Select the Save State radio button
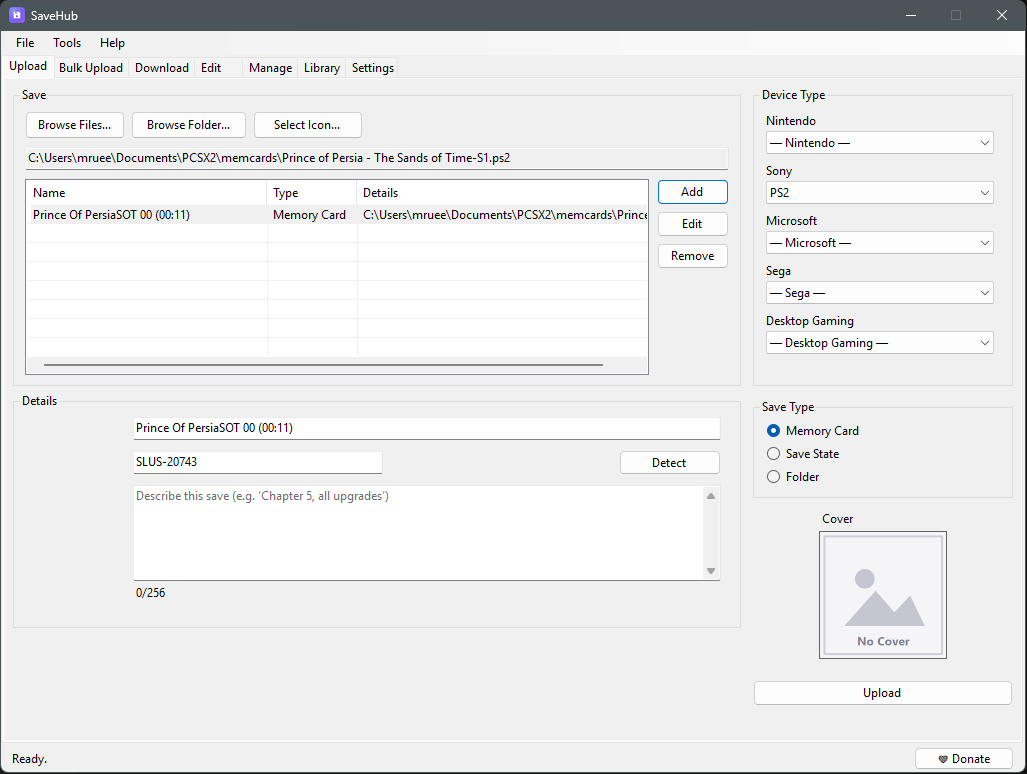 (774, 454)
